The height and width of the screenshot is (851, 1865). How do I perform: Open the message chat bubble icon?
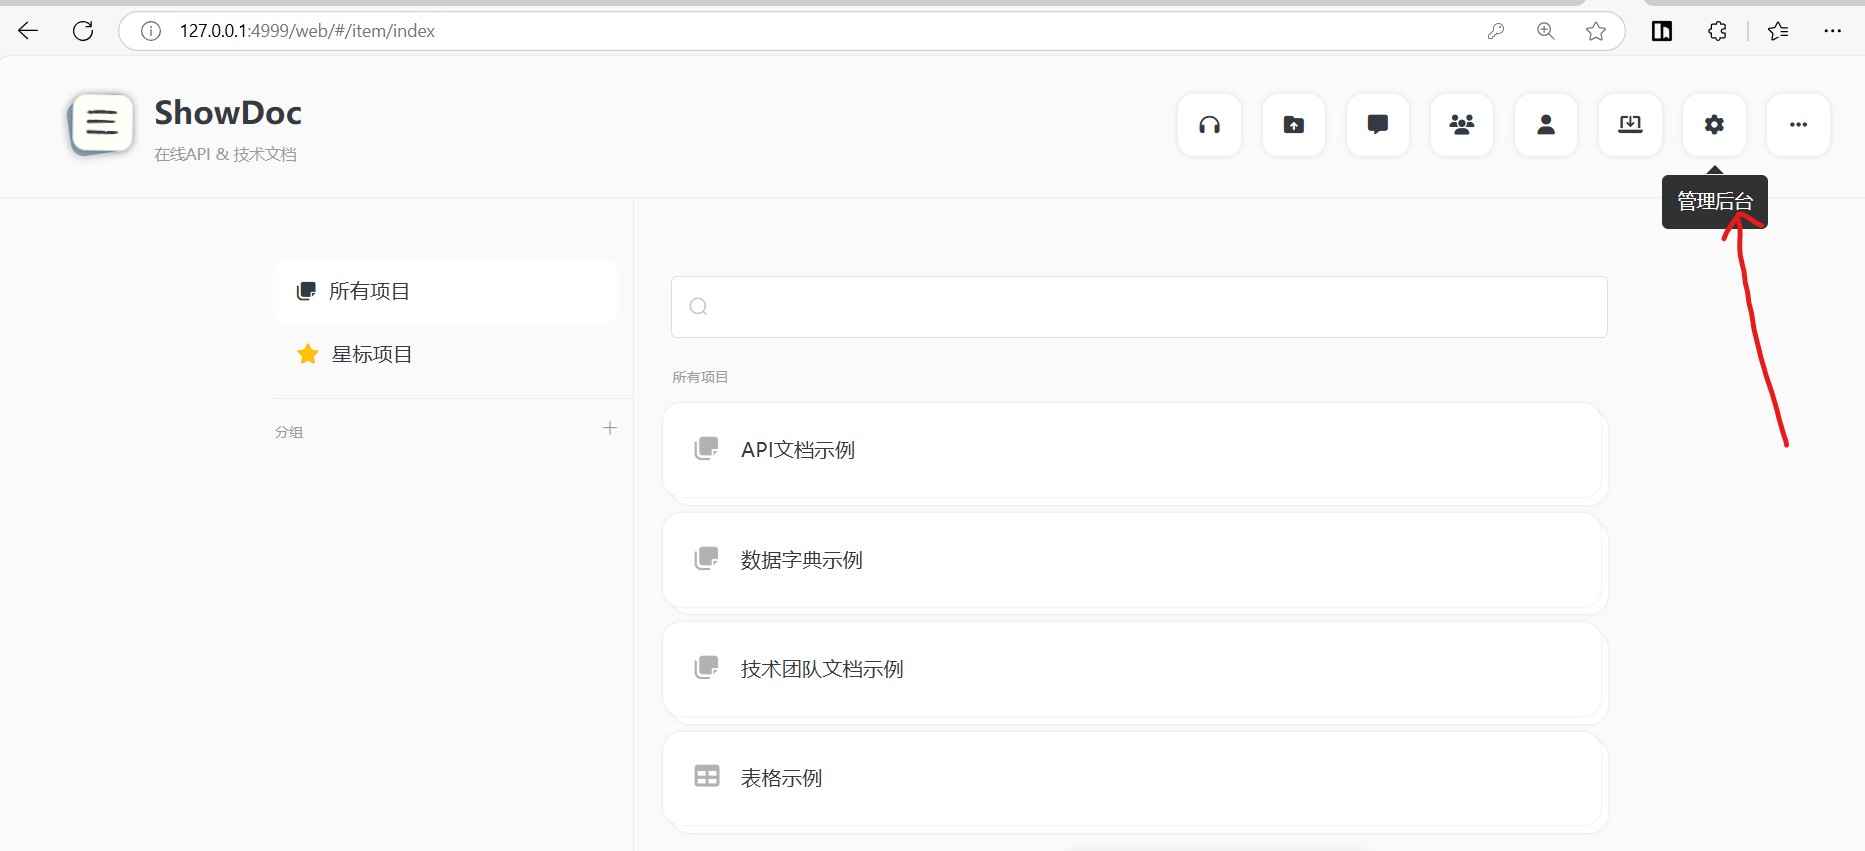(x=1377, y=125)
